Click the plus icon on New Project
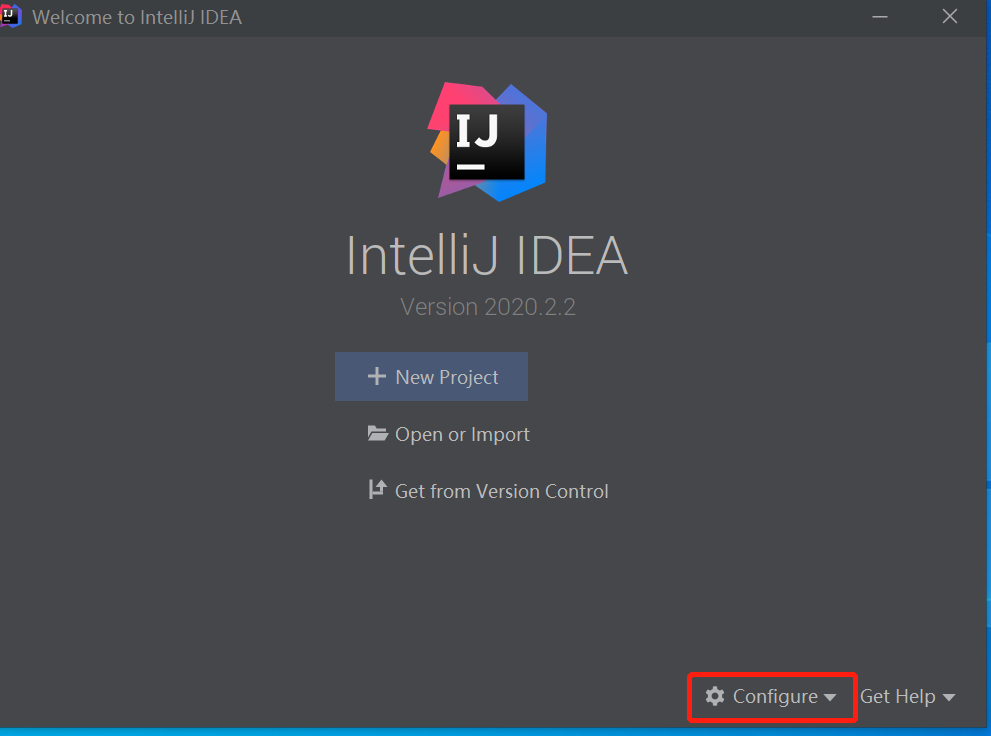Image resolution: width=991 pixels, height=736 pixels. click(376, 376)
